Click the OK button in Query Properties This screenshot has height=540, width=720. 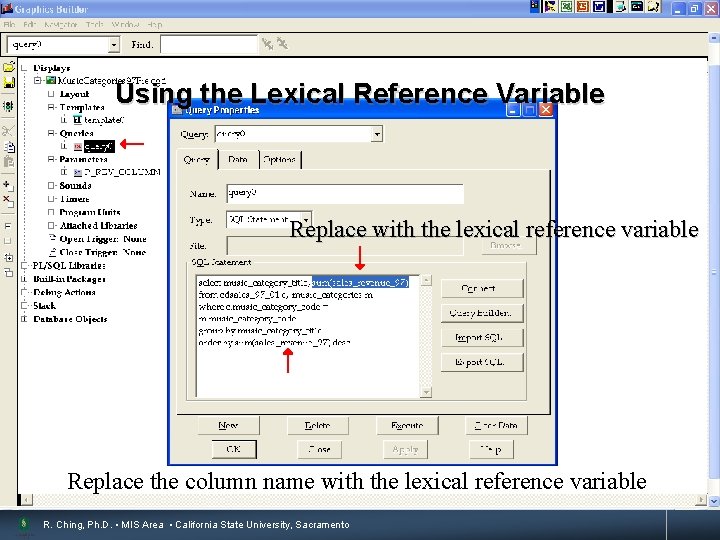(x=234, y=449)
